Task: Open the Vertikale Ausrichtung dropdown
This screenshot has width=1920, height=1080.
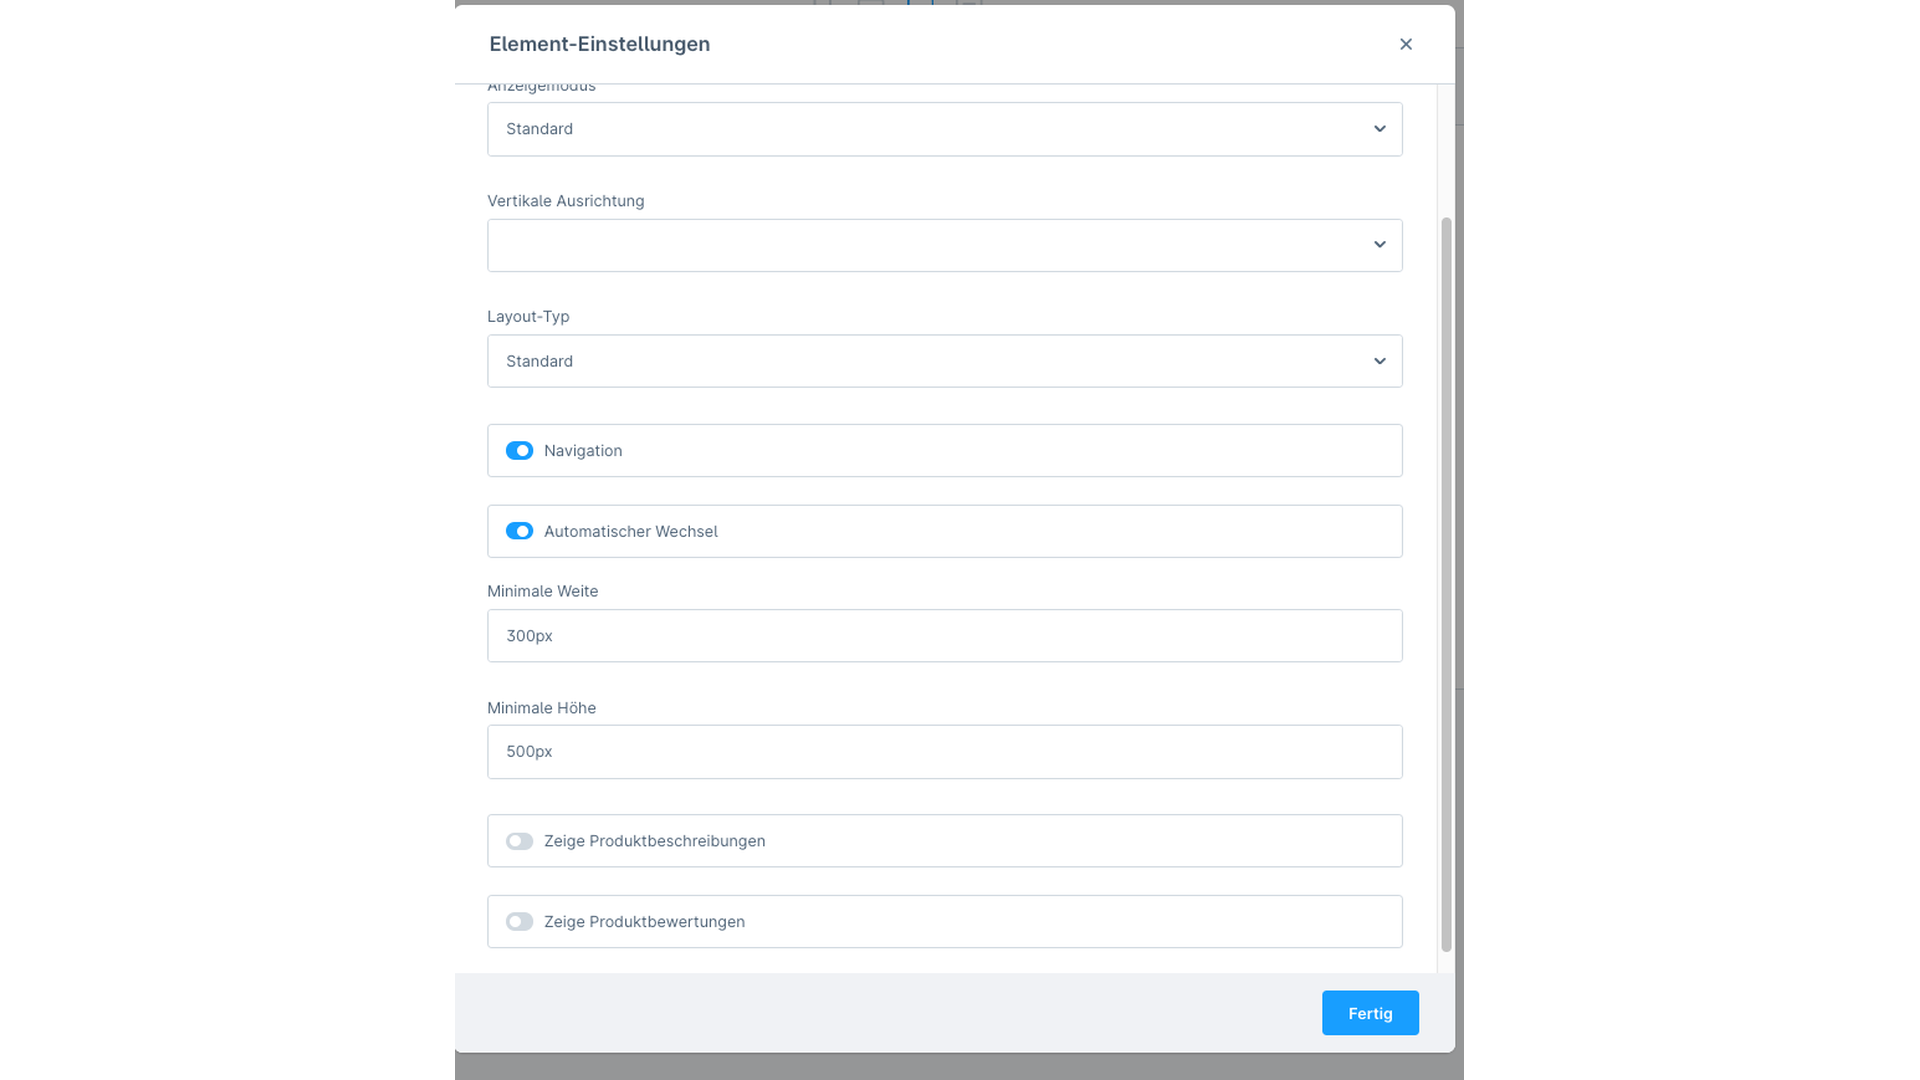Action: (944, 245)
